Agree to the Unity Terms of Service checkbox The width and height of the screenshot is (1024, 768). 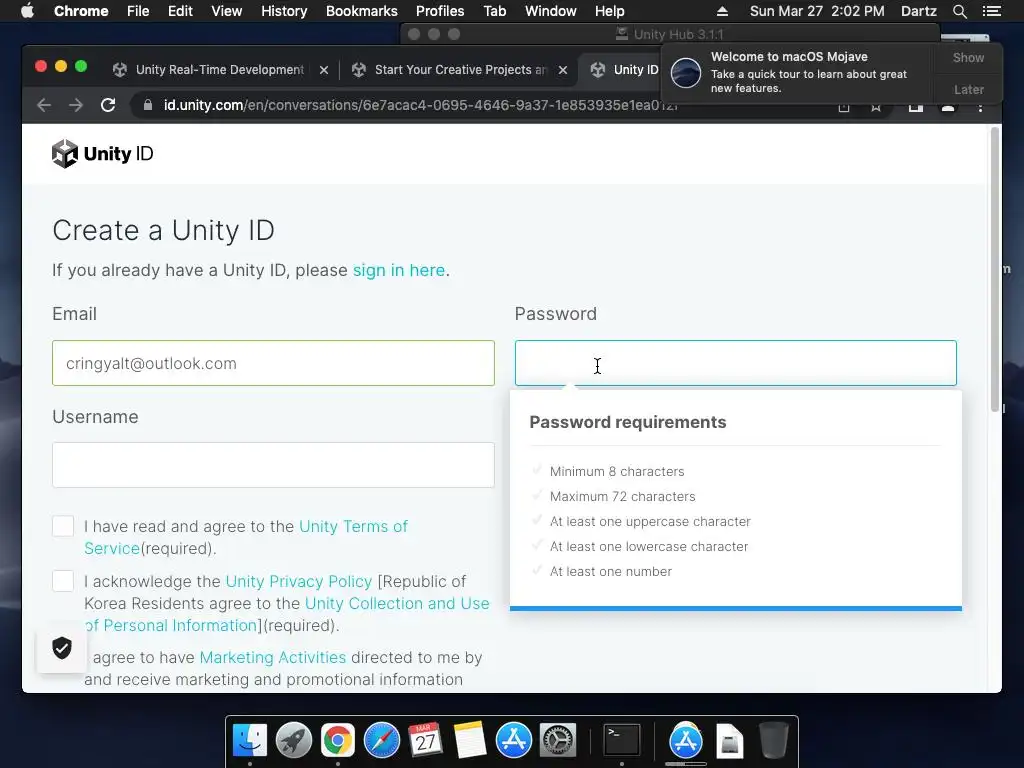[x=63, y=526]
